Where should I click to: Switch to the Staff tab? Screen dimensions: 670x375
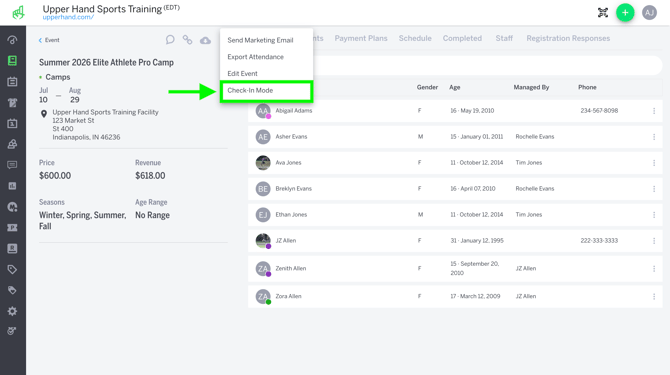click(x=504, y=38)
